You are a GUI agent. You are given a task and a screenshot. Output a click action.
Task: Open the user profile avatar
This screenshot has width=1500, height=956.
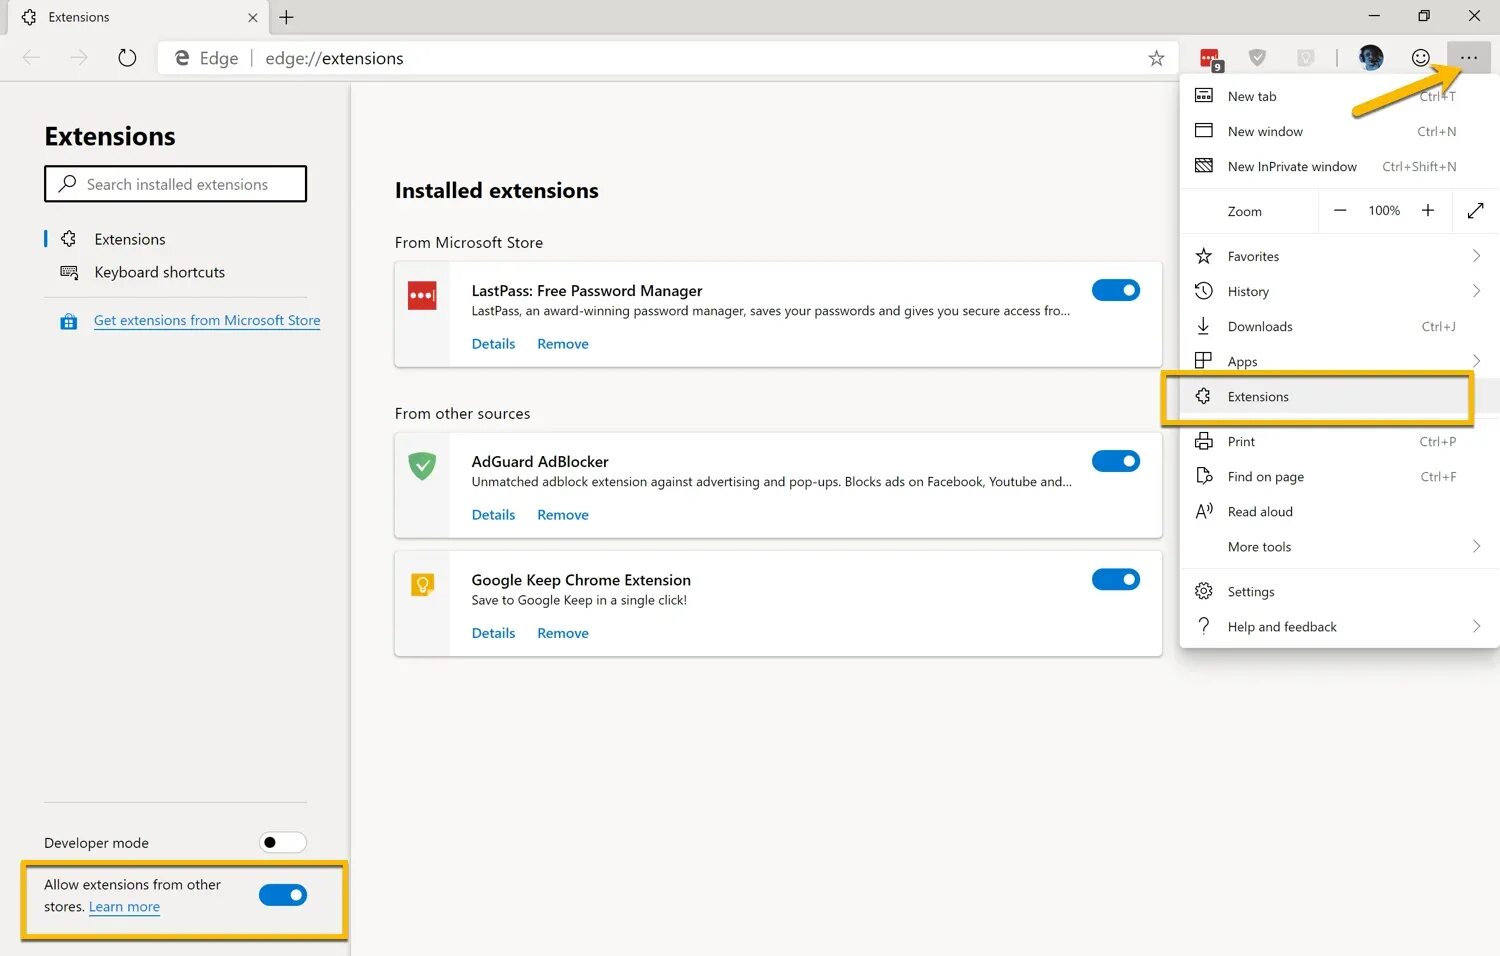click(1371, 57)
